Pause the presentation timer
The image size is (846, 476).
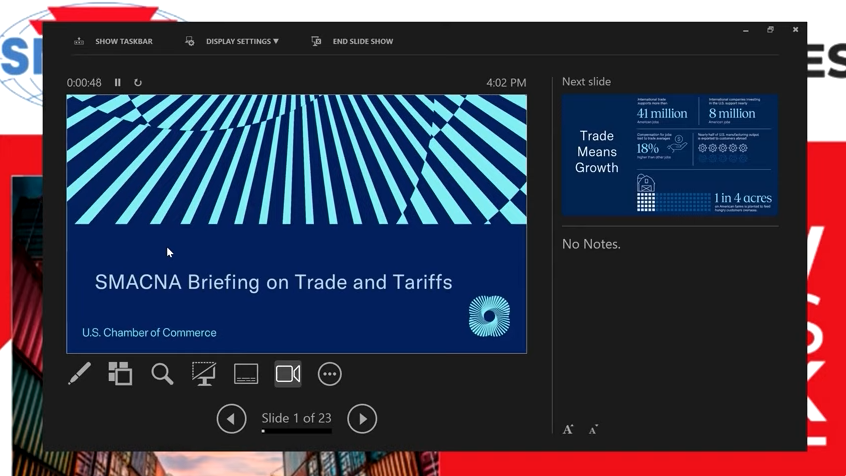[118, 83]
